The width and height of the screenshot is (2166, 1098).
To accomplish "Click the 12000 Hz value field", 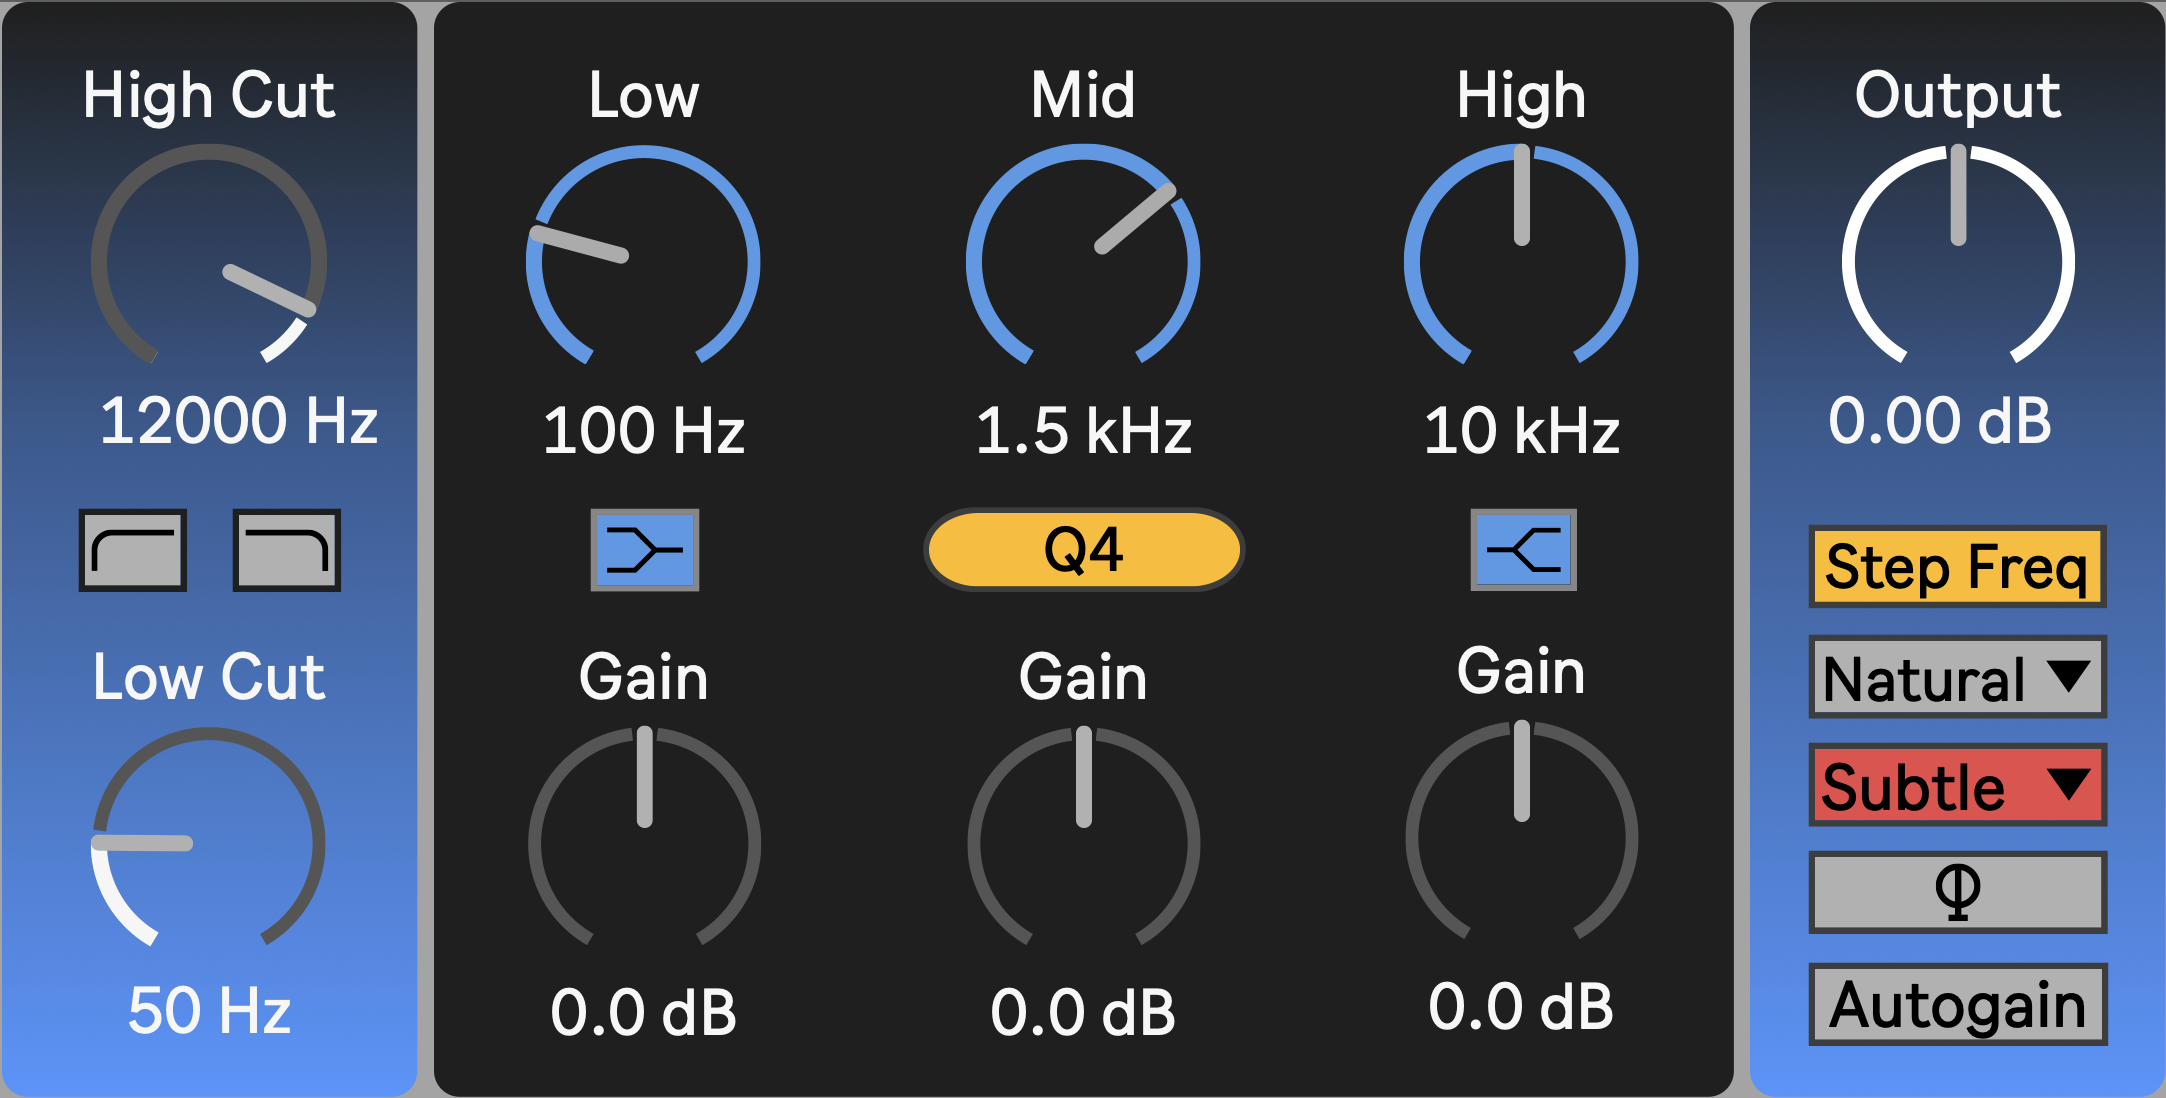I will coord(238,421).
